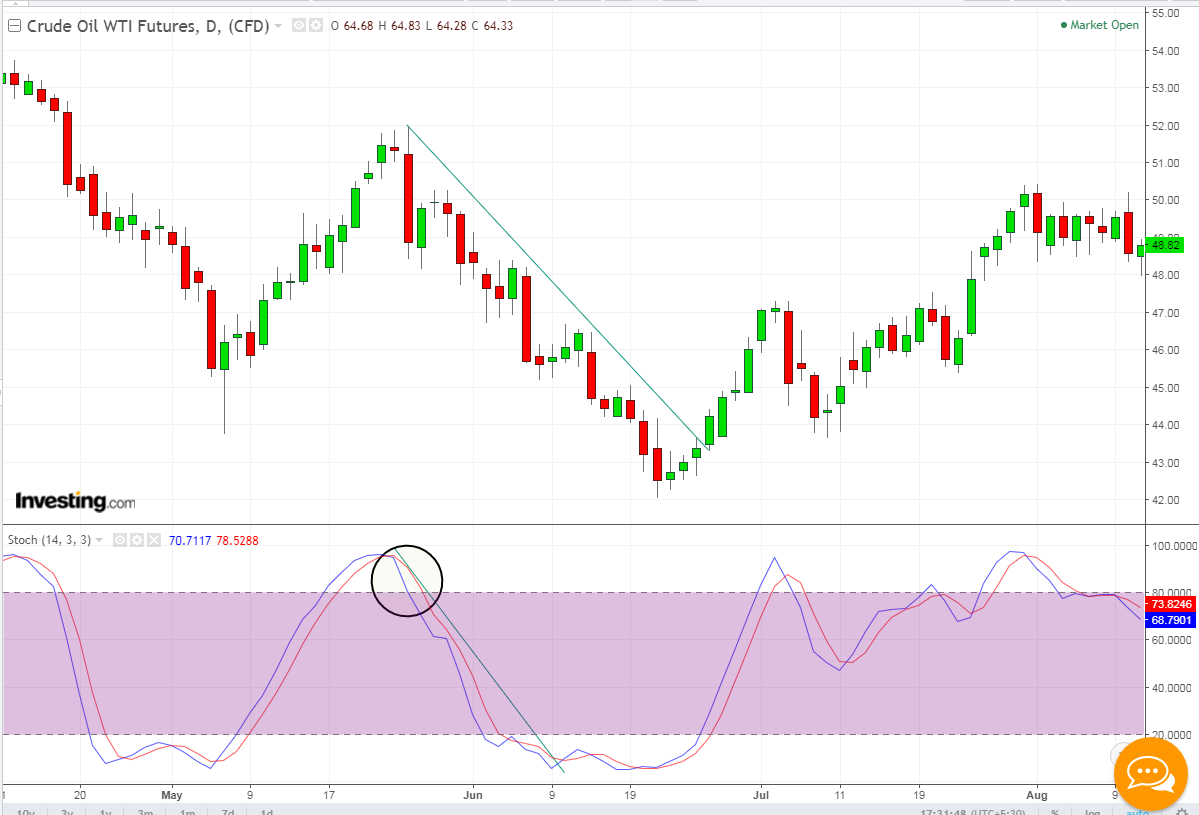Open the Investing.com chat bubble icon
This screenshot has width=1199, height=815.
tap(1149, 773)
